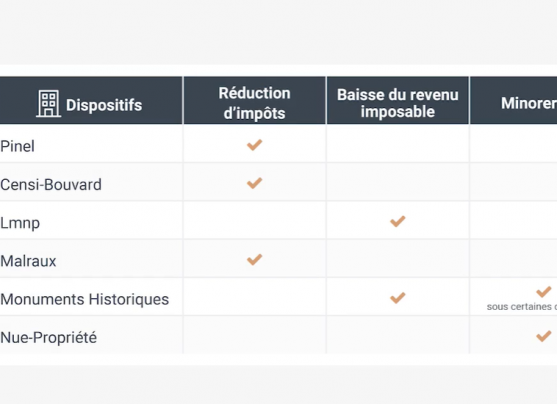Select the Réduction d'impôts column header
The image size is (557, 404).
(255, 100)
